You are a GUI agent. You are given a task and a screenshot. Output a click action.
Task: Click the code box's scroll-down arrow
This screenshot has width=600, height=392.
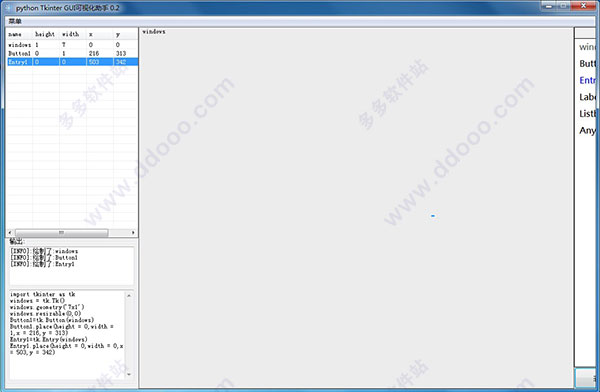point(129,374)
